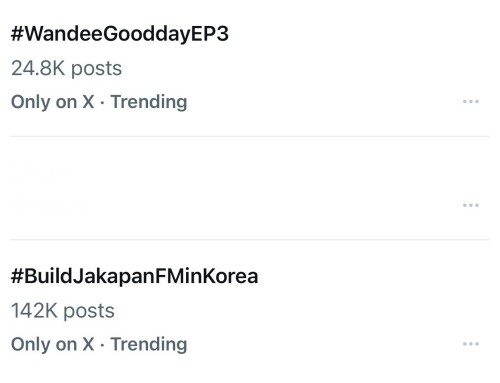The height and width of the screenshot is (383, 500).
Task: Click 'Only on X' under #BuildJakapanFMinKorea
Action: pyautogui.click(x=52, y=344)
